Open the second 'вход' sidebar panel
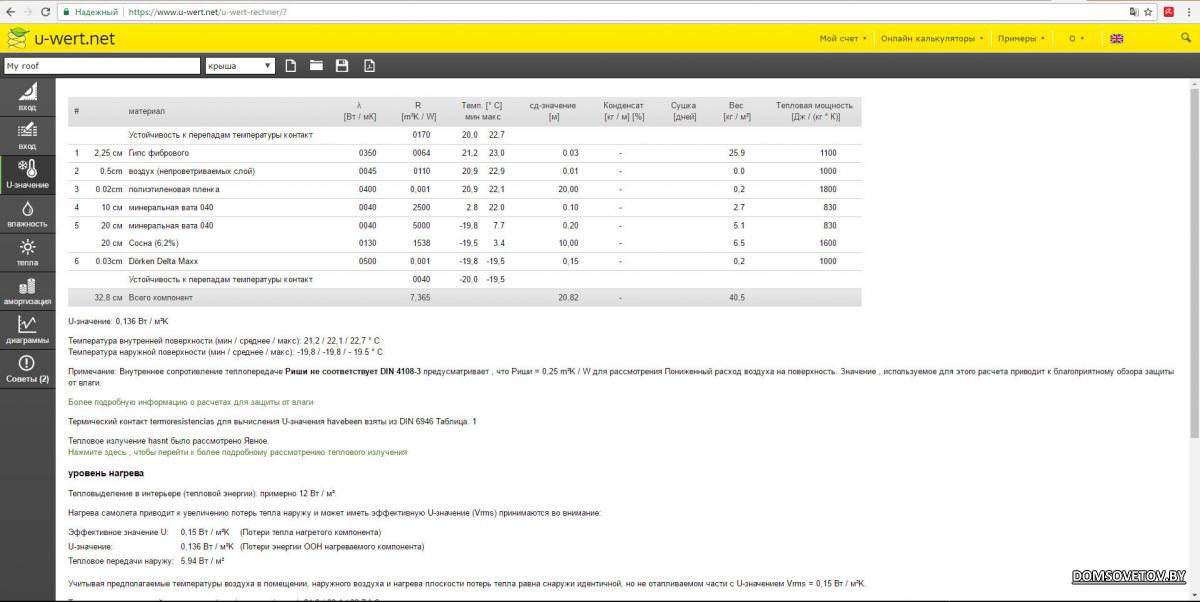The height and width of the screenshot is (602, 1200). click(27, 135)
